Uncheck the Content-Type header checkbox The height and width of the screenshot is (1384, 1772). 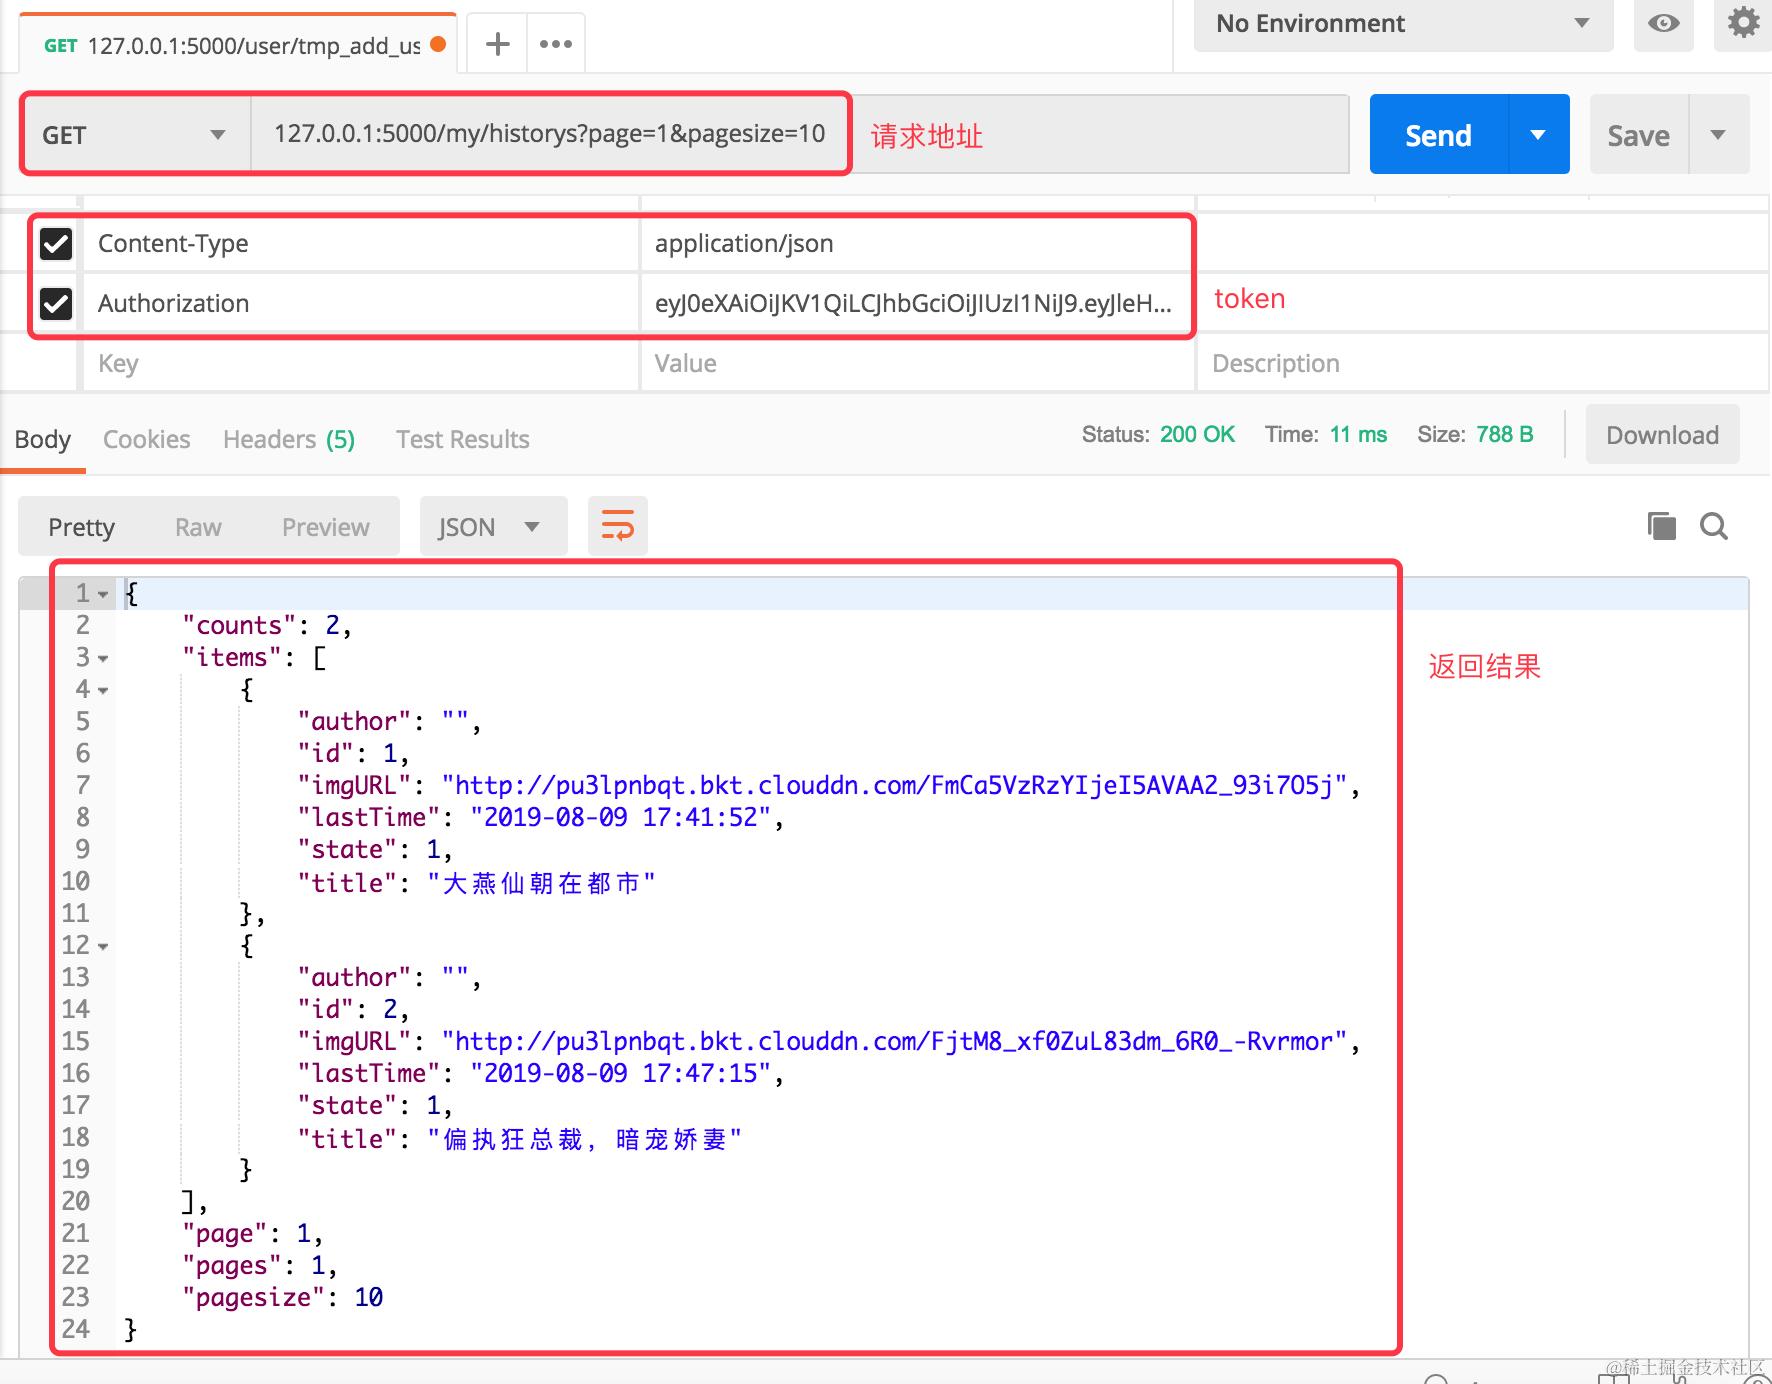pos(56,243)
